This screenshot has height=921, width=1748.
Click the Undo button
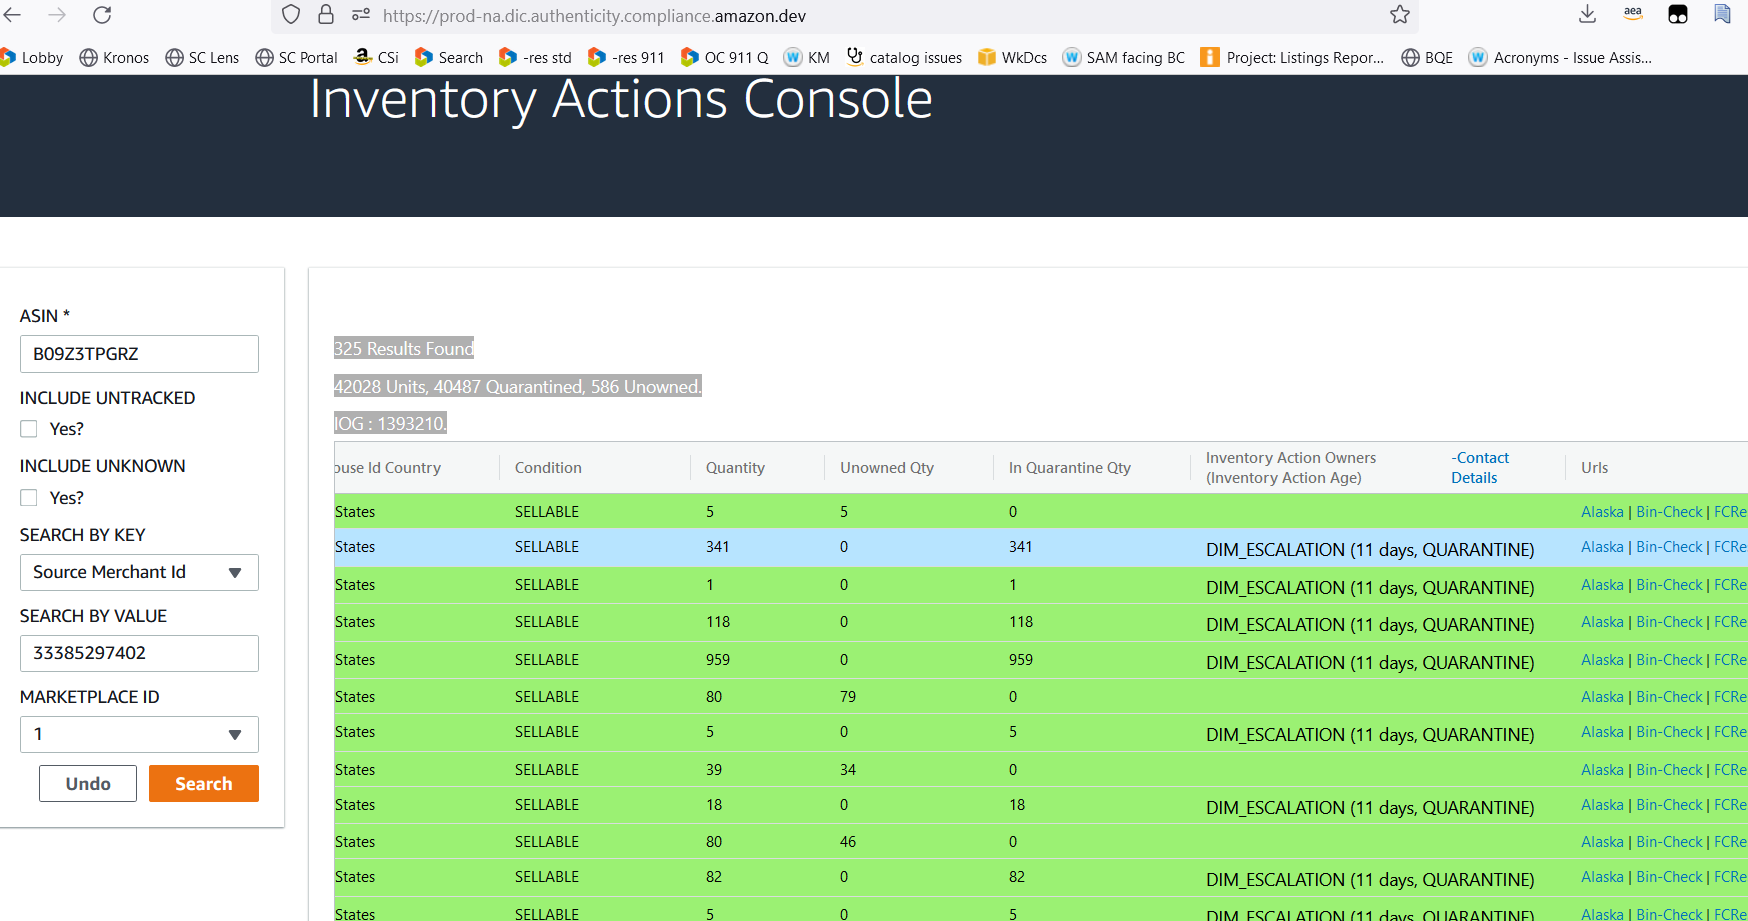pyautogui.click(x=88, y=784)
